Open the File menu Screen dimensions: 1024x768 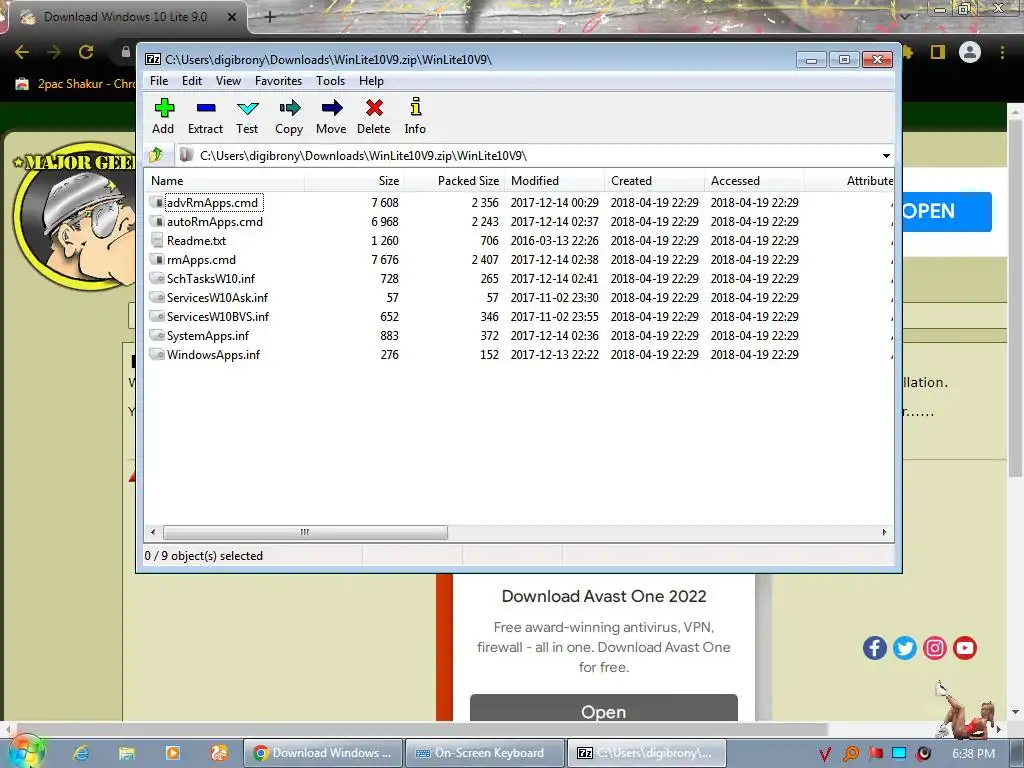159,81
